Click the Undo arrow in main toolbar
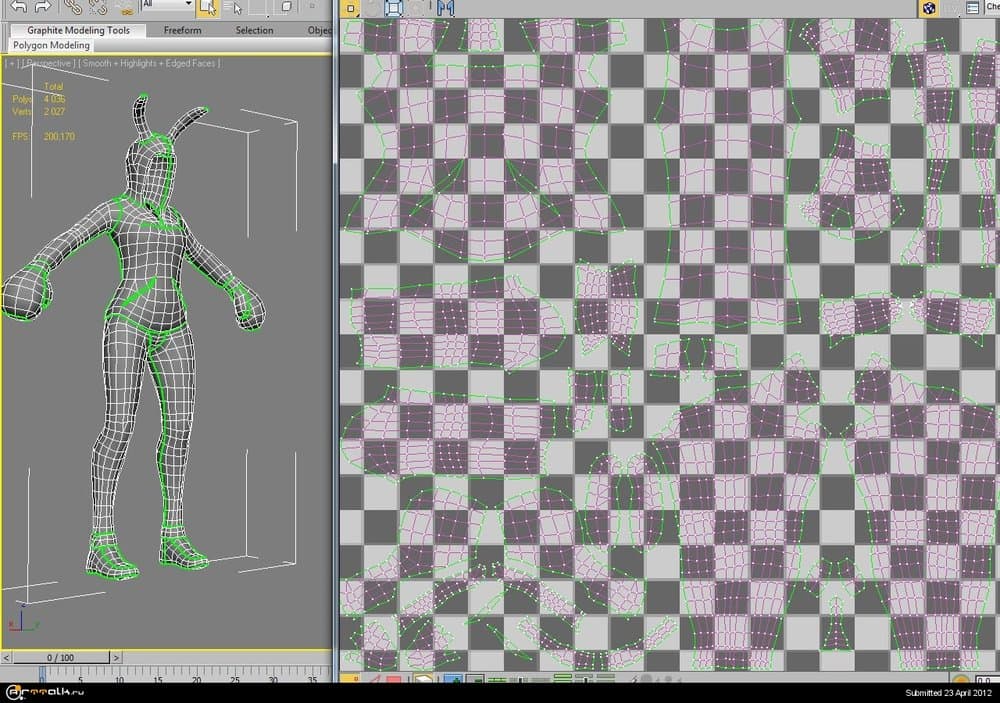 coord(18,6)
